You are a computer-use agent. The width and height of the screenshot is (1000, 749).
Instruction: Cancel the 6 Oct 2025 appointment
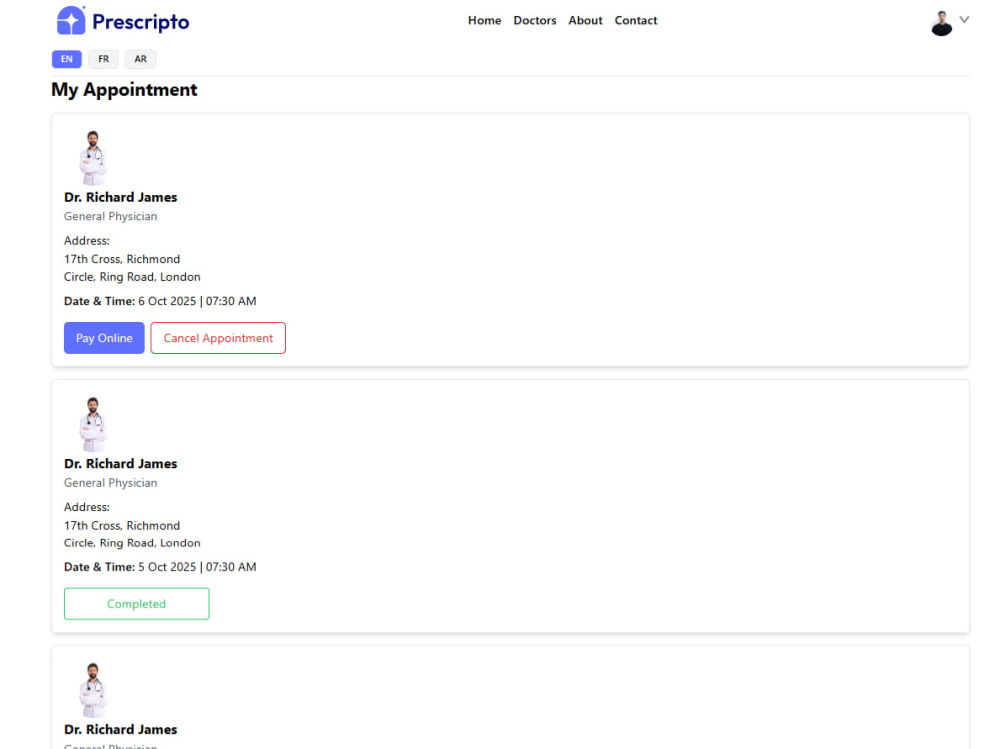point(218,337)
